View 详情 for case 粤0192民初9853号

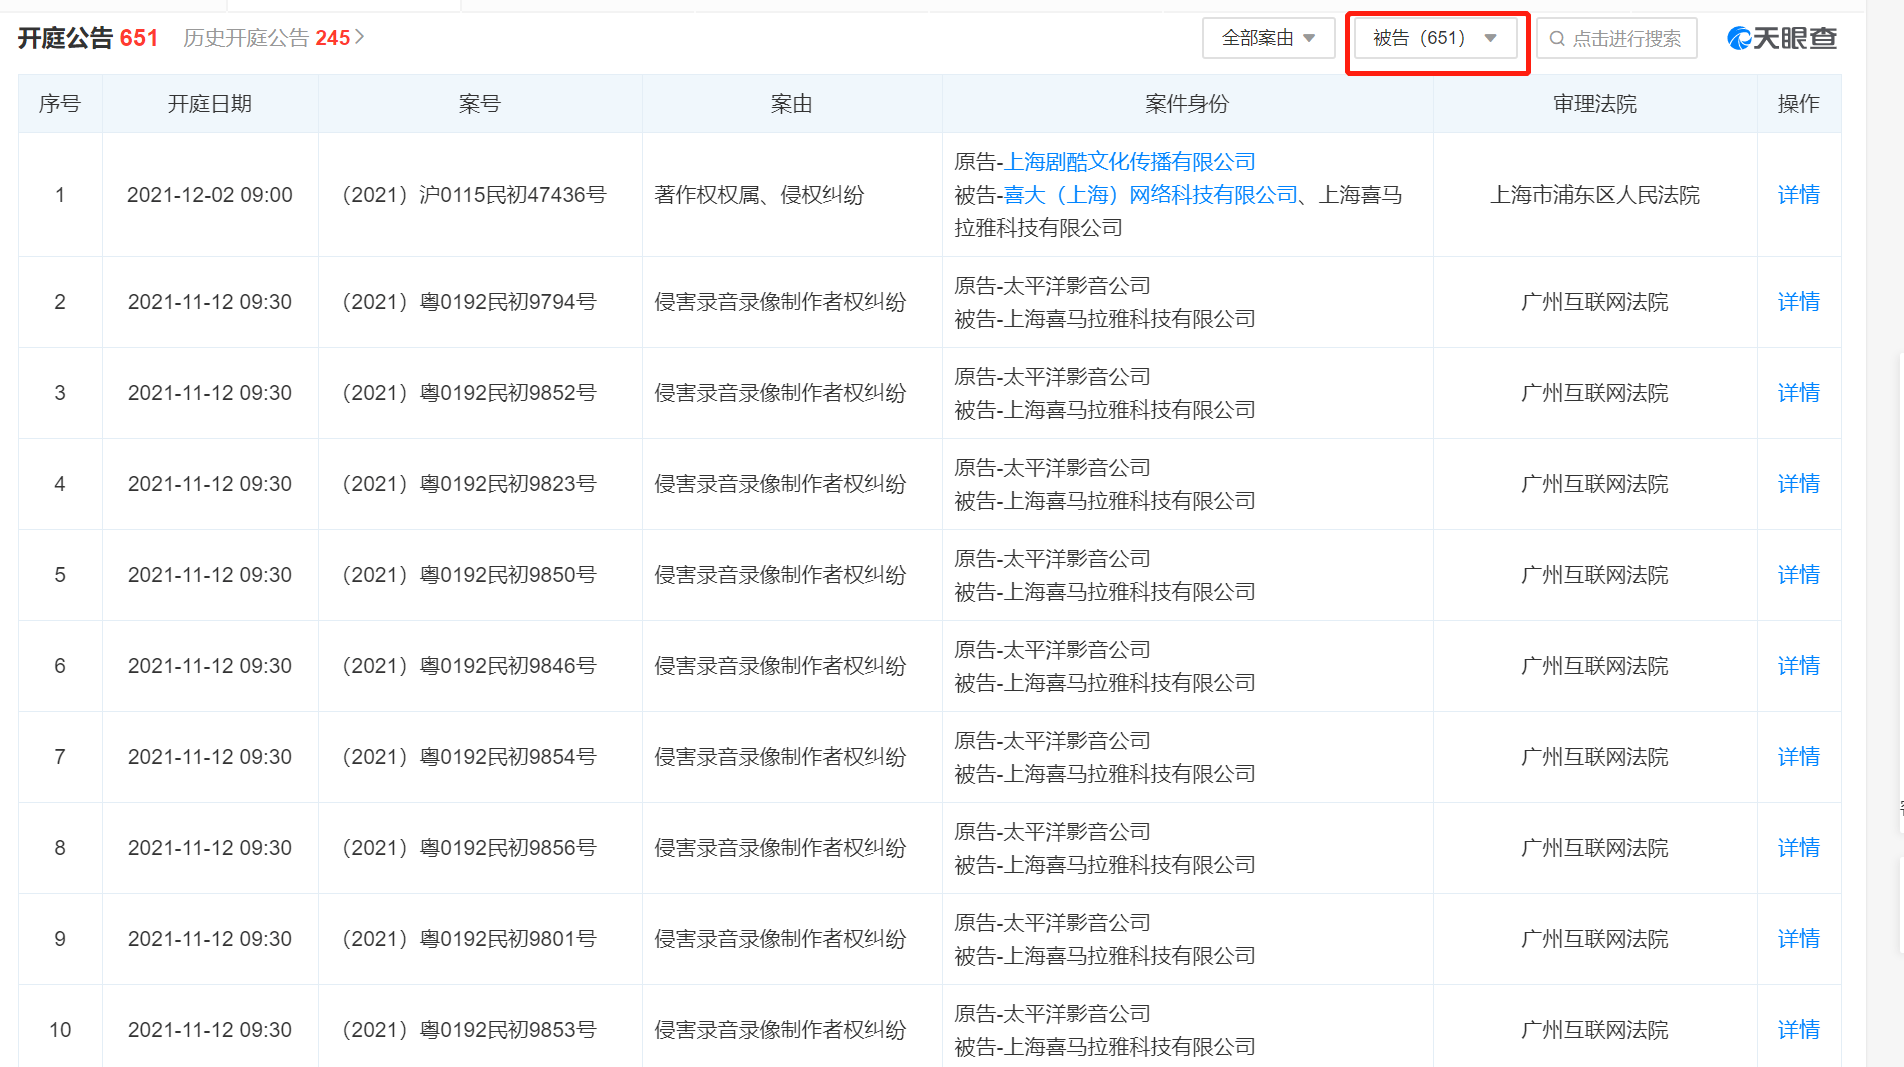tap(1798, 1030)
